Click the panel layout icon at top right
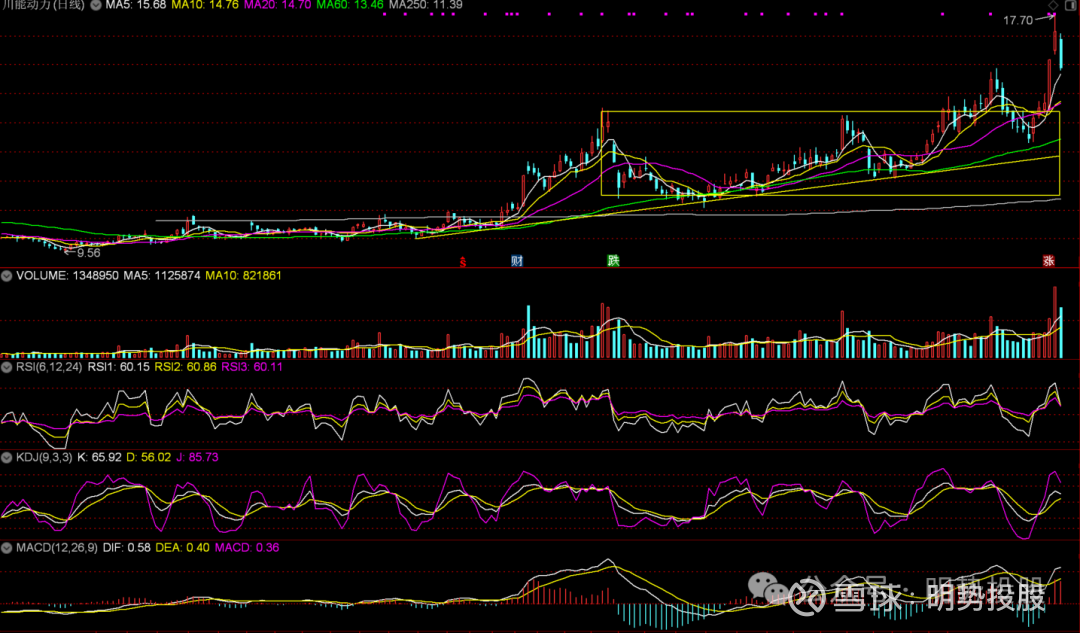 pos(1071,5)
